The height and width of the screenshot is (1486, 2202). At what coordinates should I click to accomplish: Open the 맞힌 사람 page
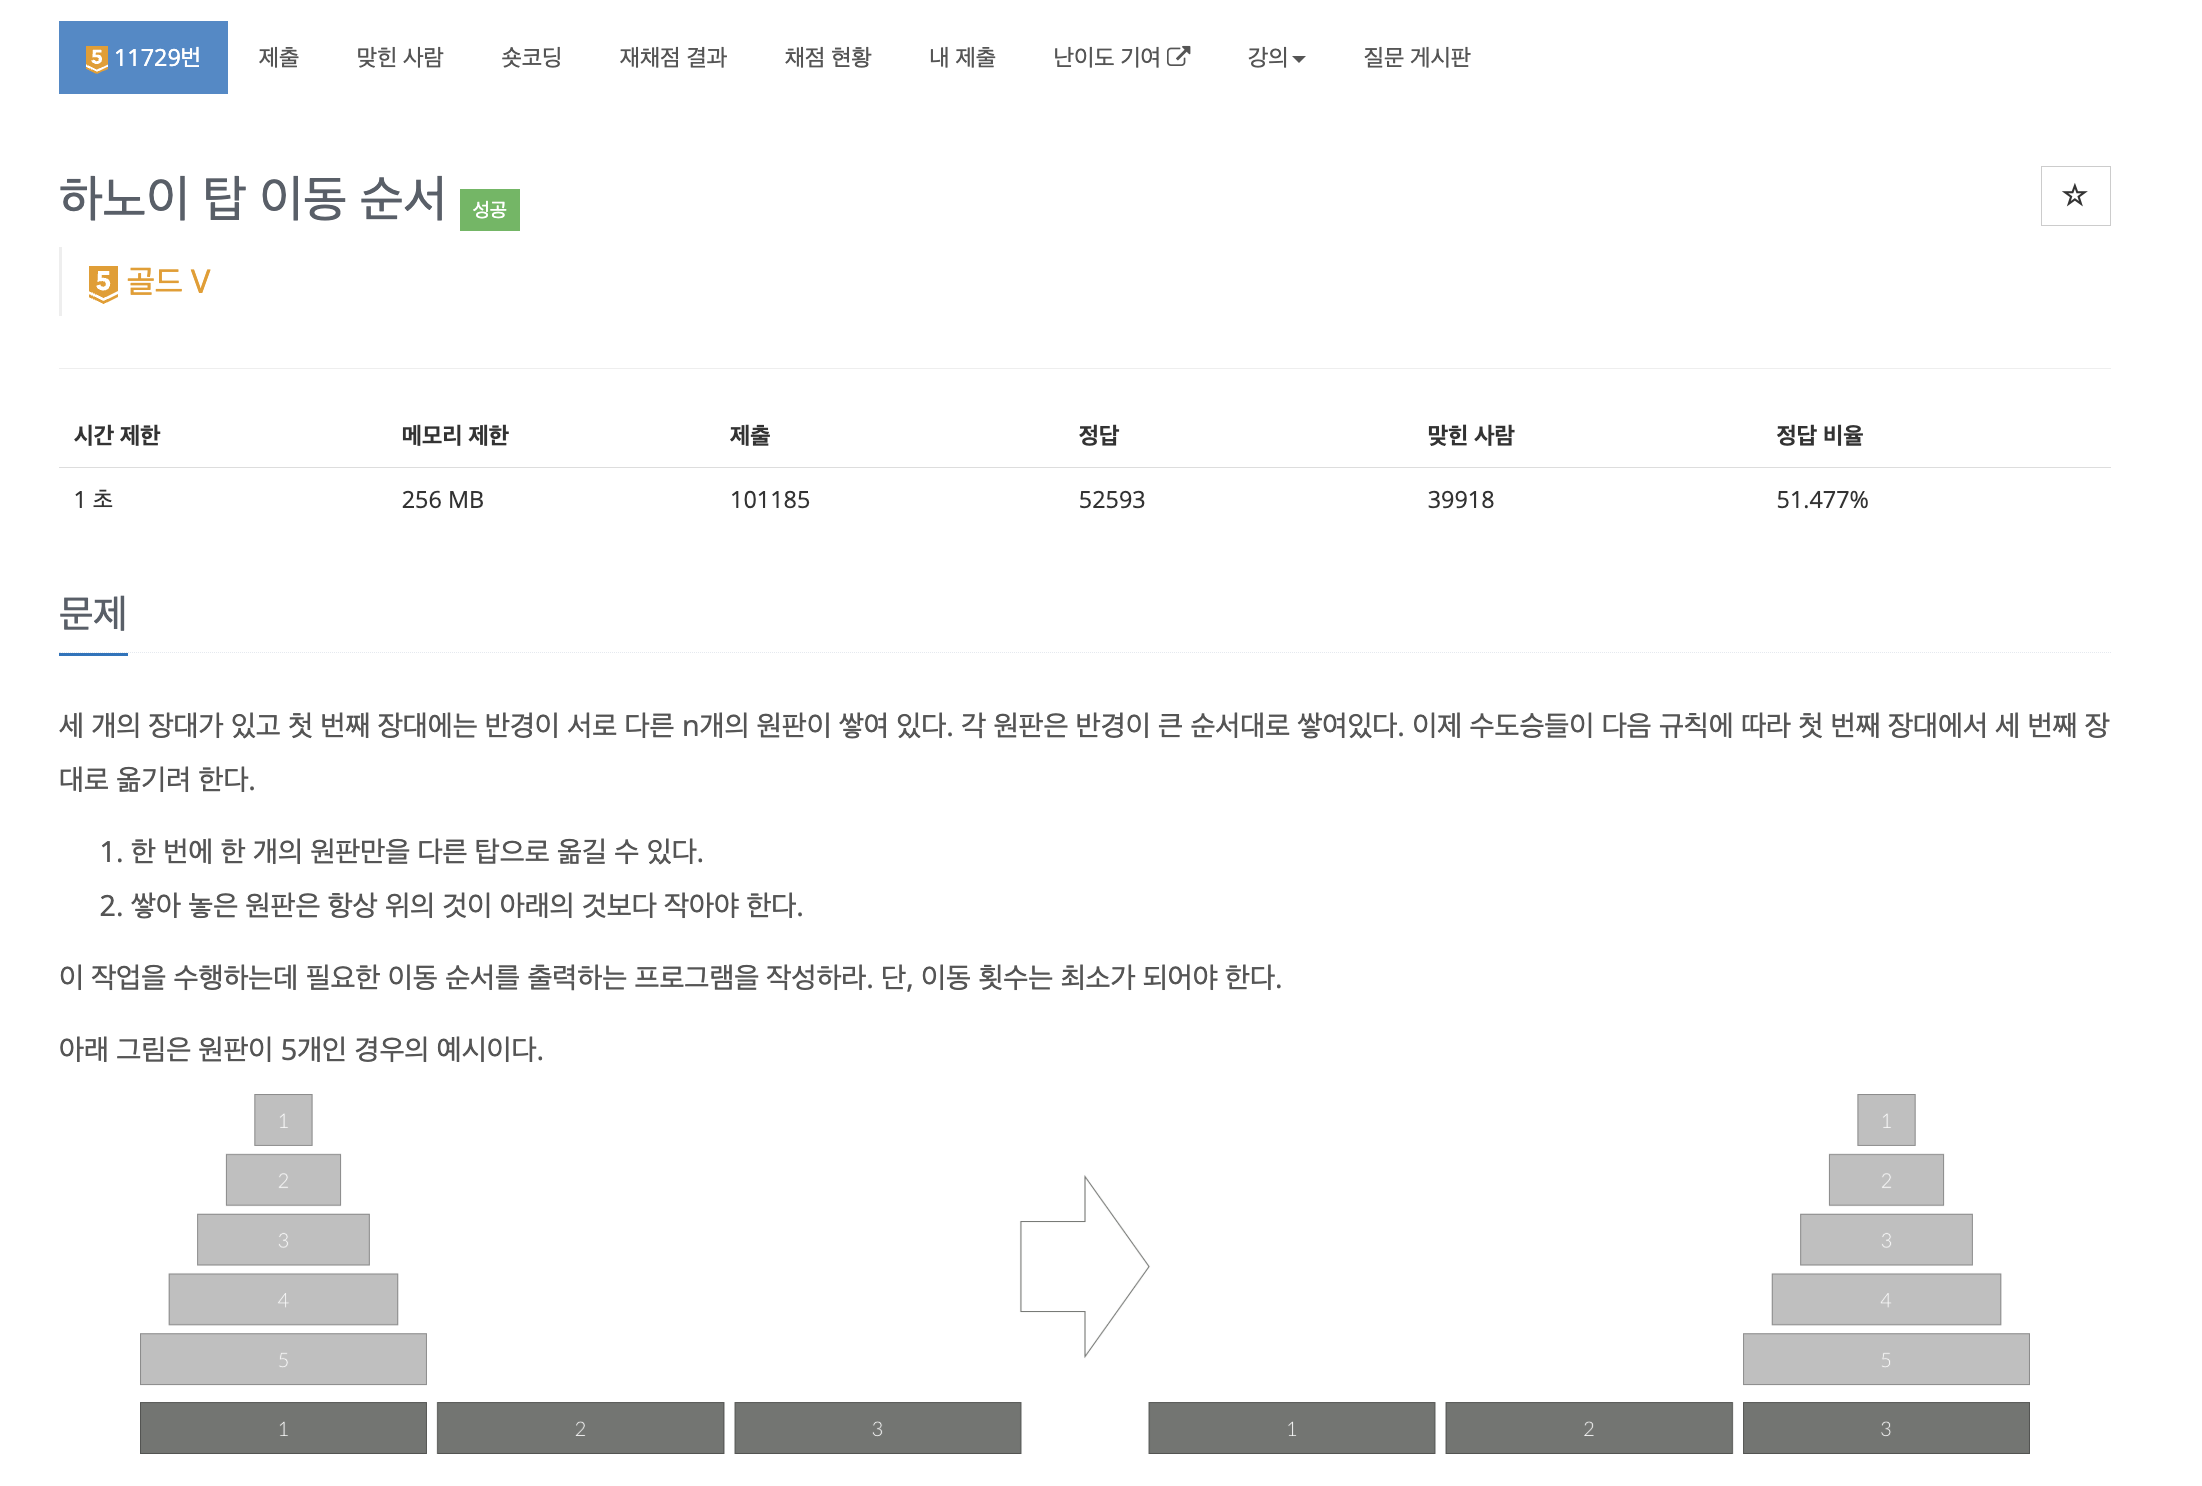(x=399, y=58)
